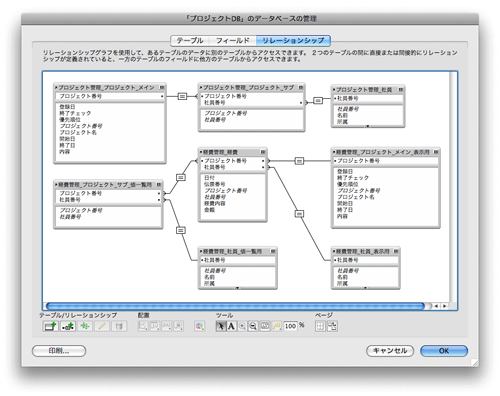The width and height of the screenshot is (500, 396).
Task: Click the left scroll arrow of the graph
Action: (x=436, y=306)
